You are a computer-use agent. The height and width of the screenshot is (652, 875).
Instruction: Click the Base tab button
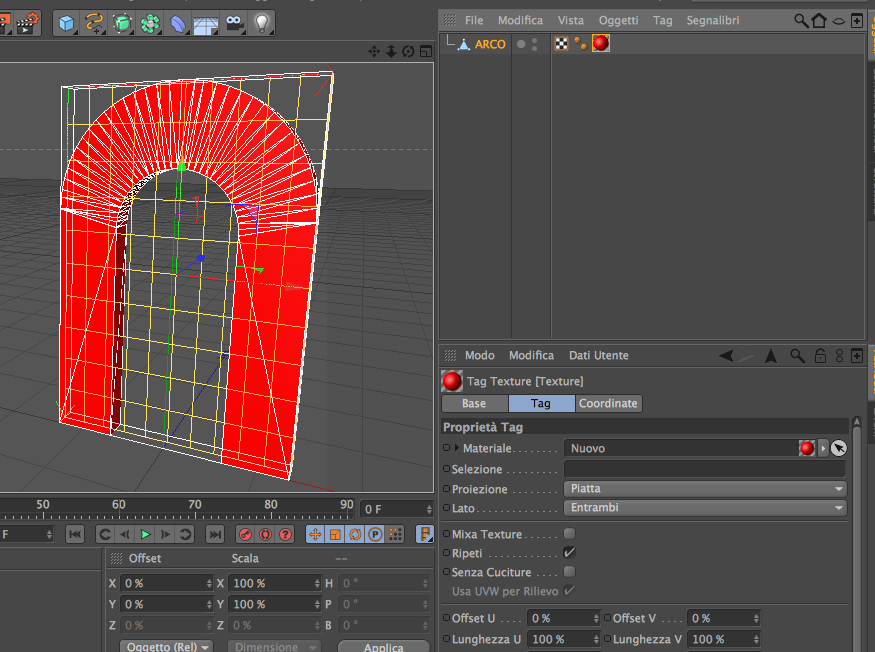pos(474,404)
